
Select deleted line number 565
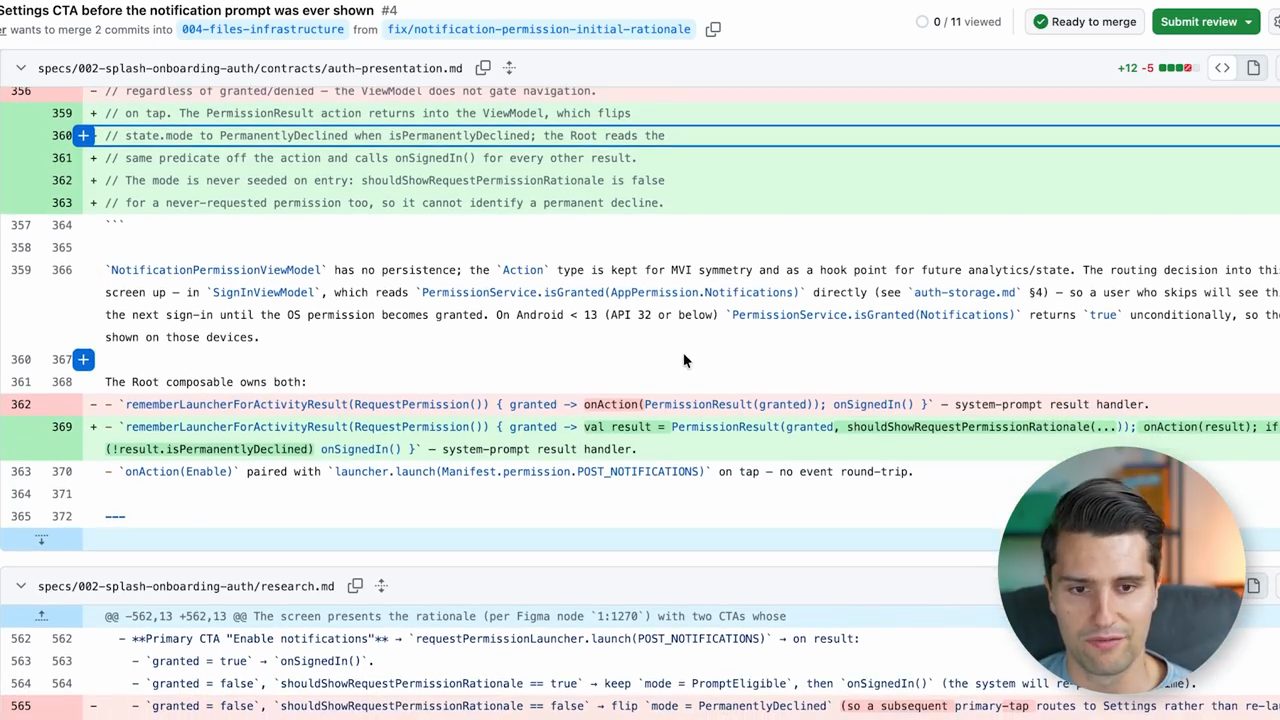coord(20,706)
